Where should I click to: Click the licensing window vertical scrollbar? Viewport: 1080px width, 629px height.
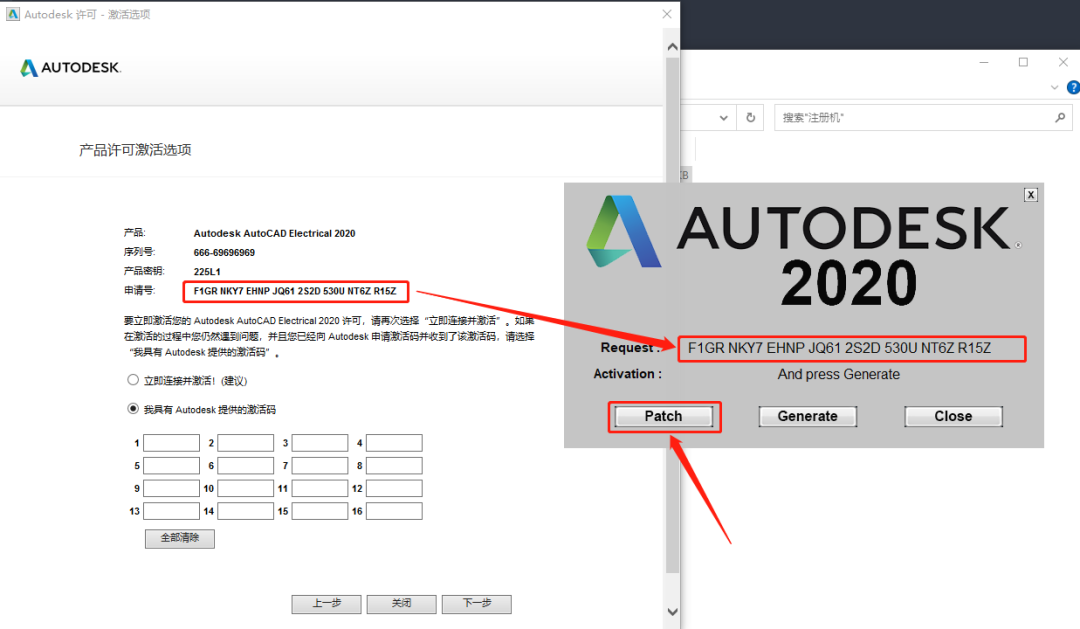(673, 315)
